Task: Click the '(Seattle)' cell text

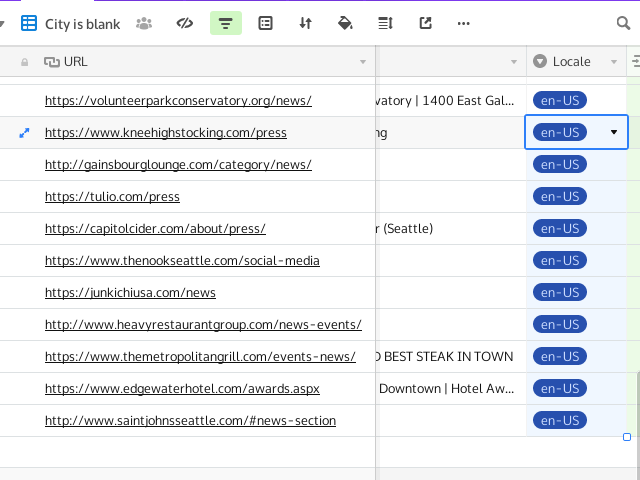Action: 408,229
